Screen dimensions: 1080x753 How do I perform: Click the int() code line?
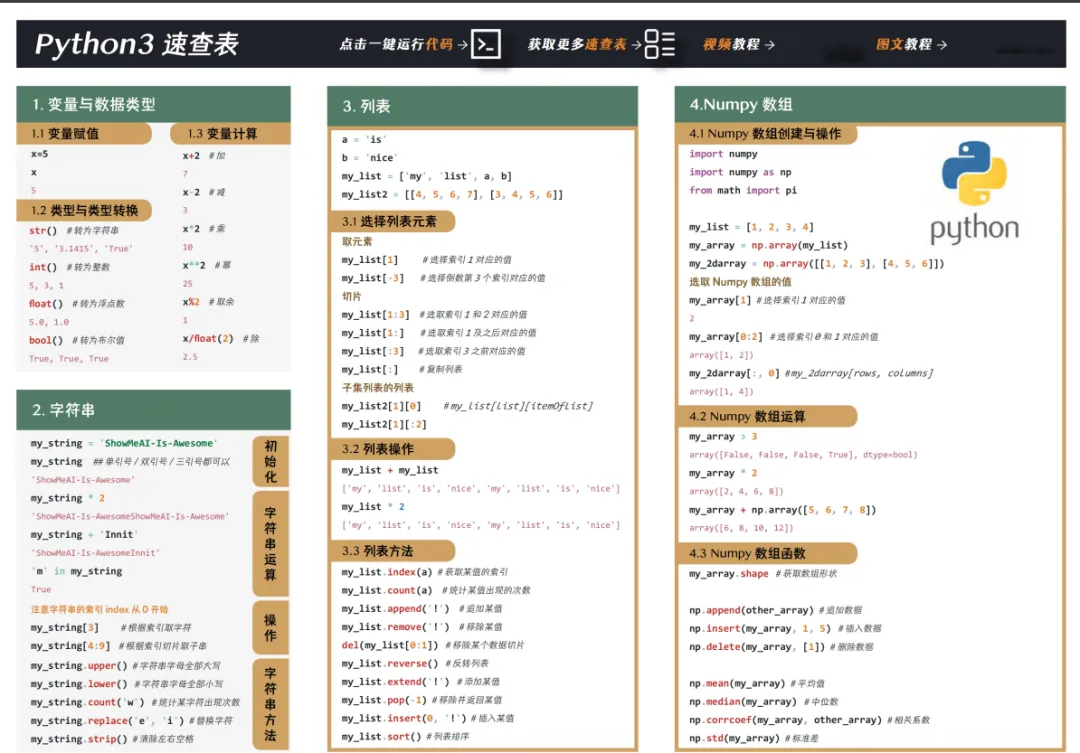[70, 267]
